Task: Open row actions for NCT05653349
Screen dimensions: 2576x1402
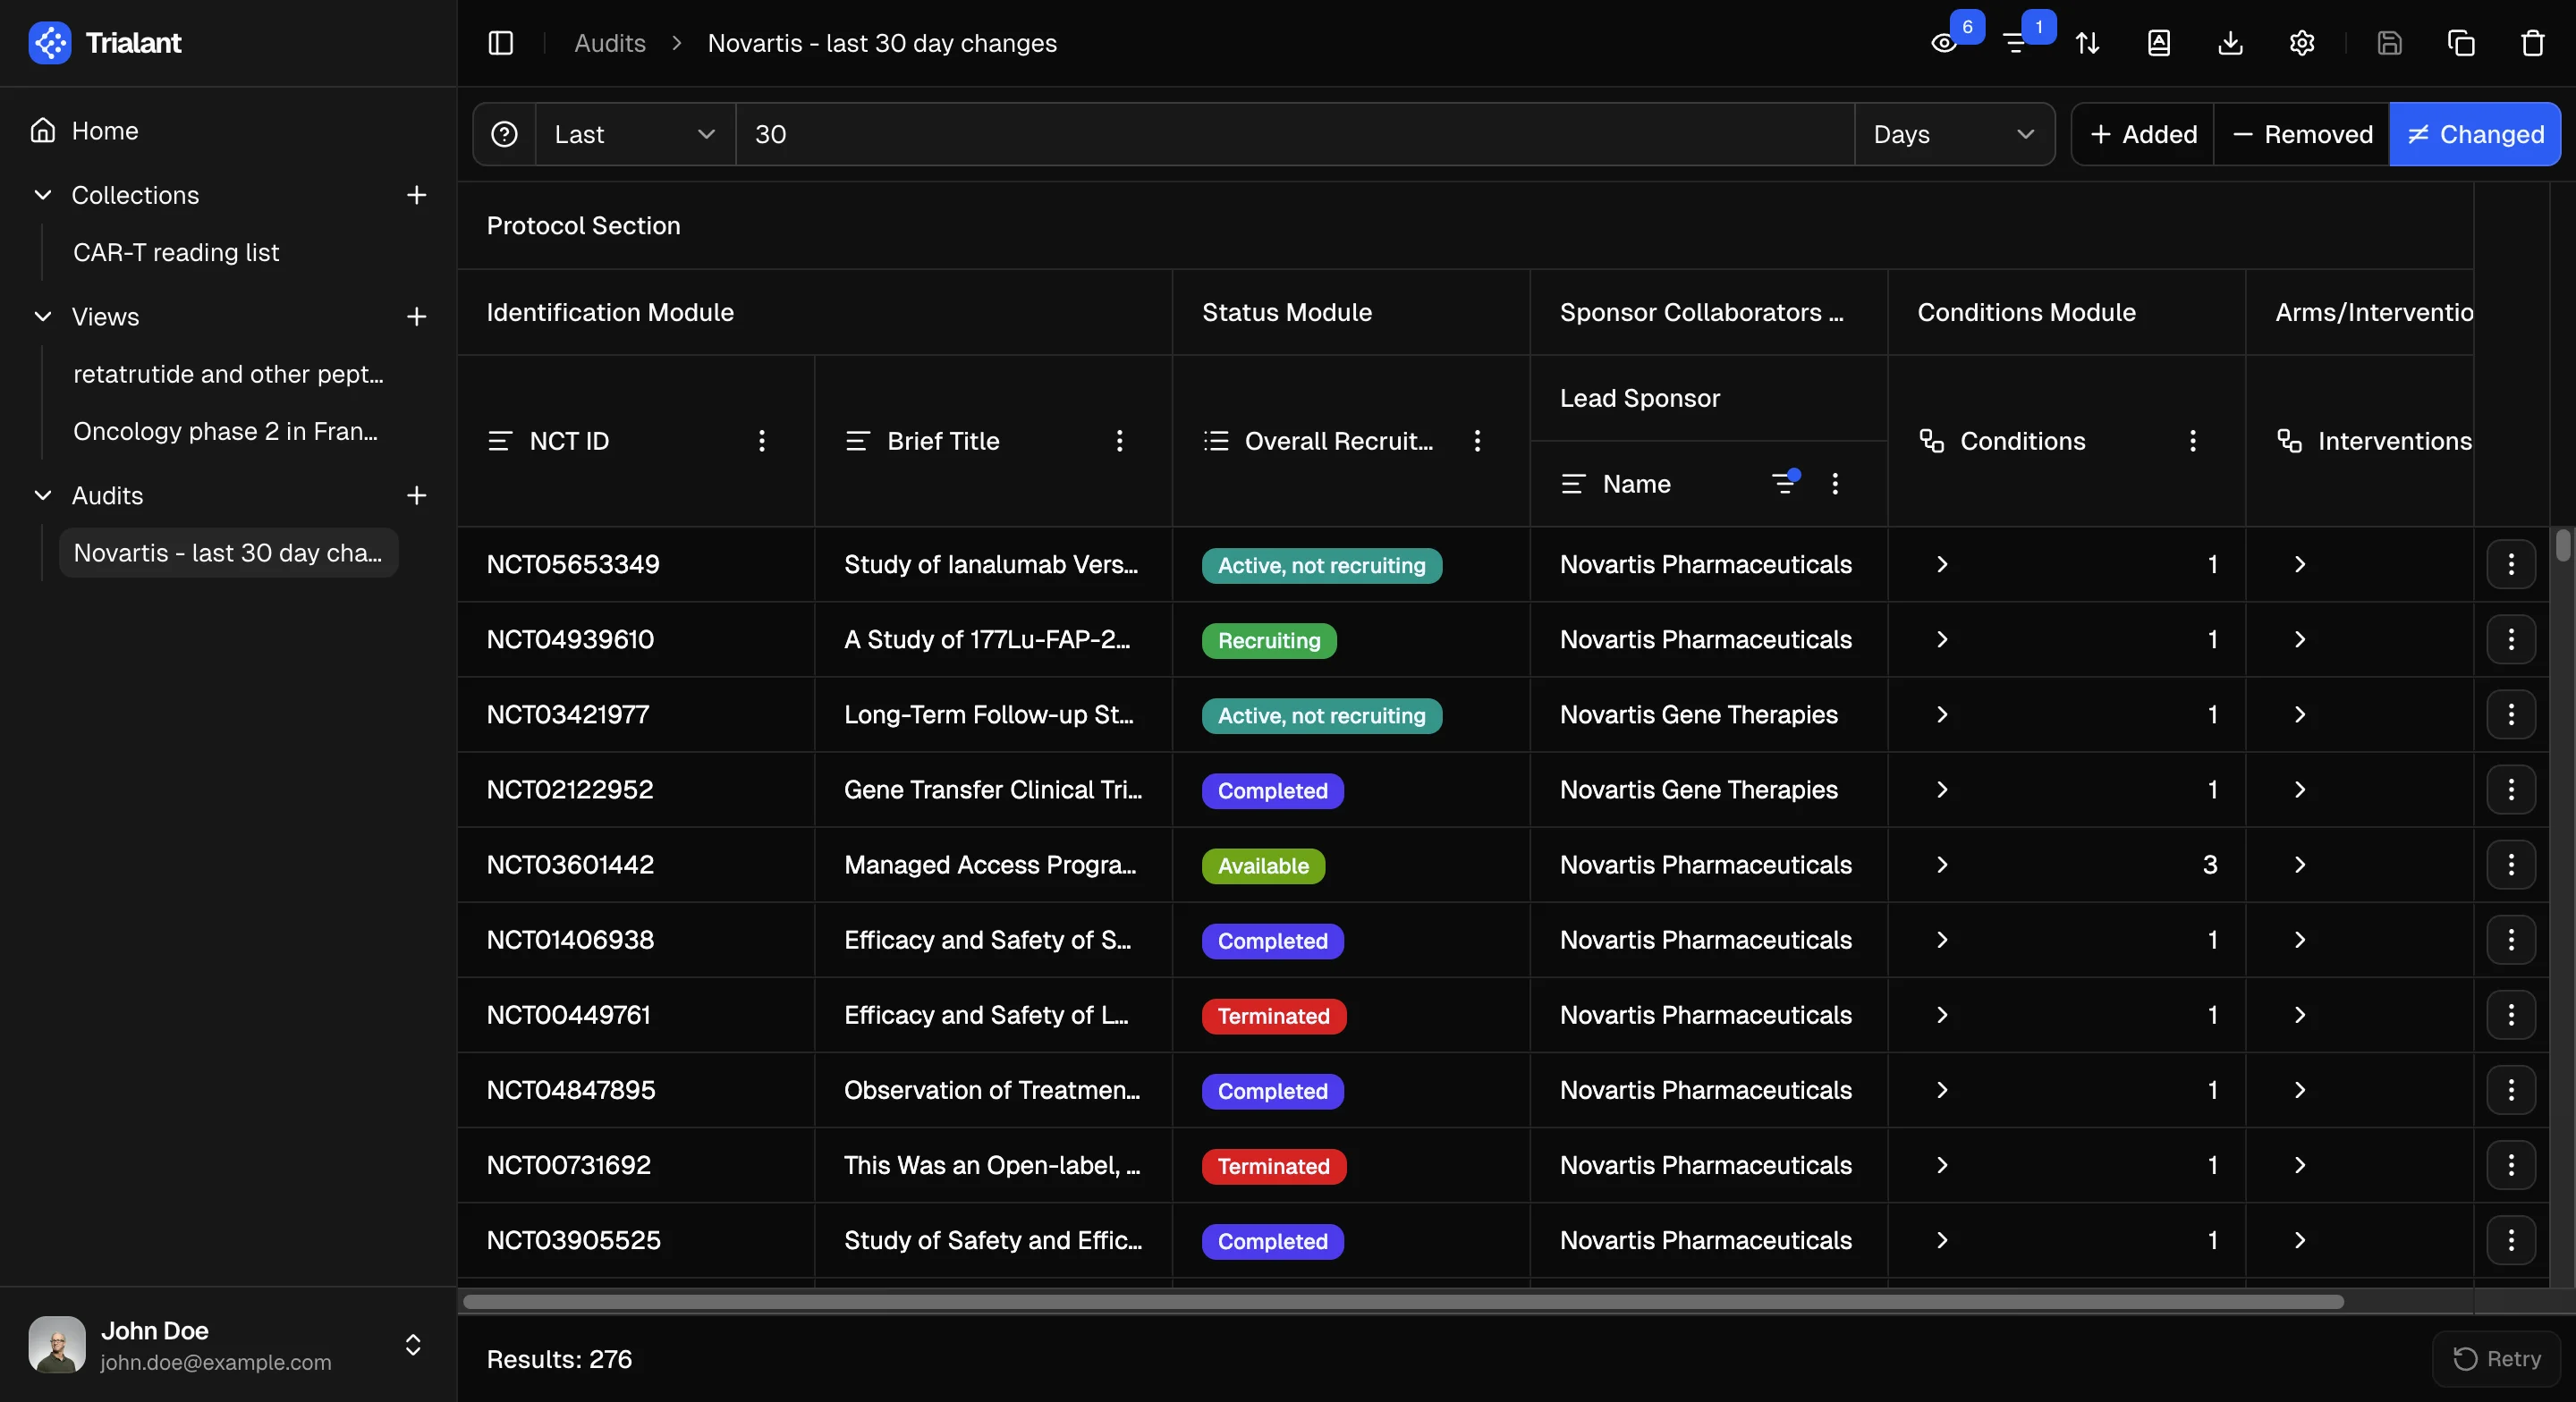Action: tap(2511, 565)
